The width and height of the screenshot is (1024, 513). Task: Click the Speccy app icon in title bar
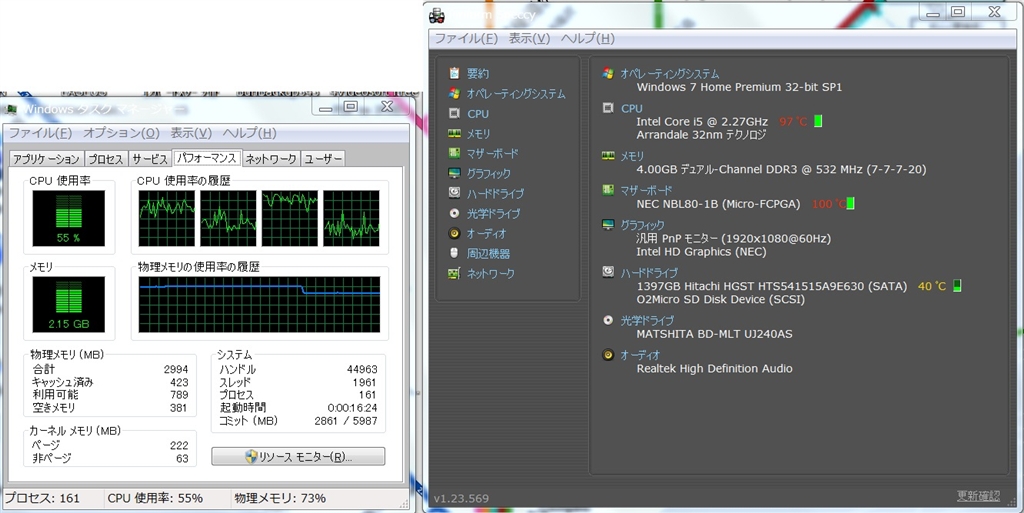click(x=437, y=14)
